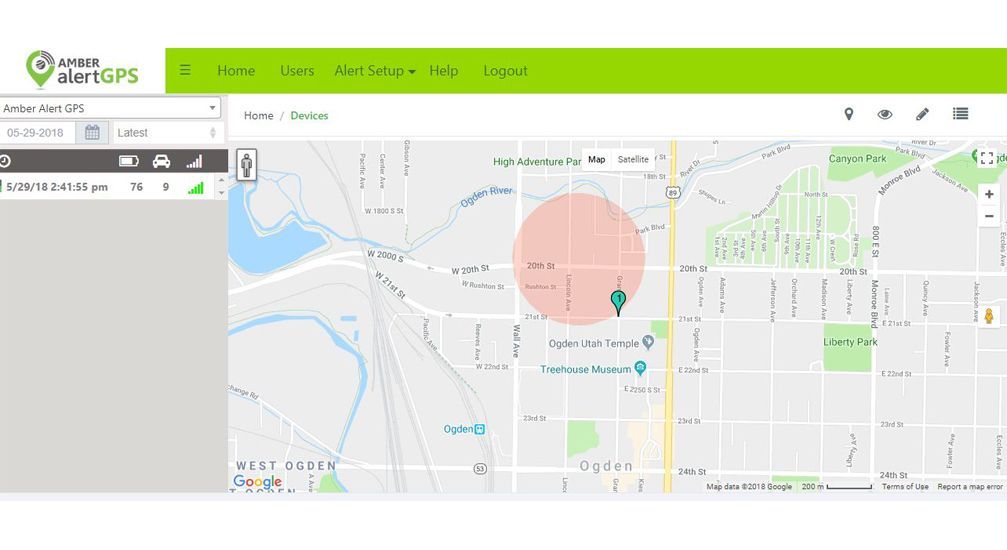
Task: Click Report a map error link
Action: pos(970,487)
